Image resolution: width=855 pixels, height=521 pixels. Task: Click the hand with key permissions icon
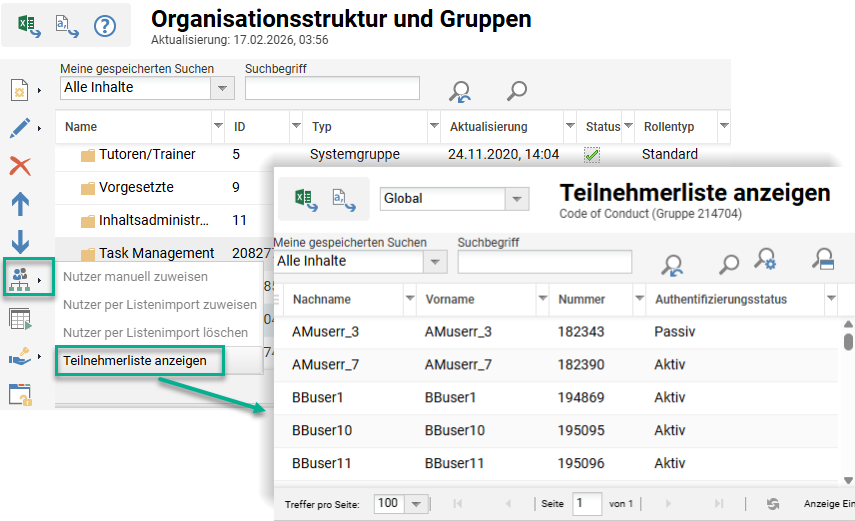pos(20,356)
